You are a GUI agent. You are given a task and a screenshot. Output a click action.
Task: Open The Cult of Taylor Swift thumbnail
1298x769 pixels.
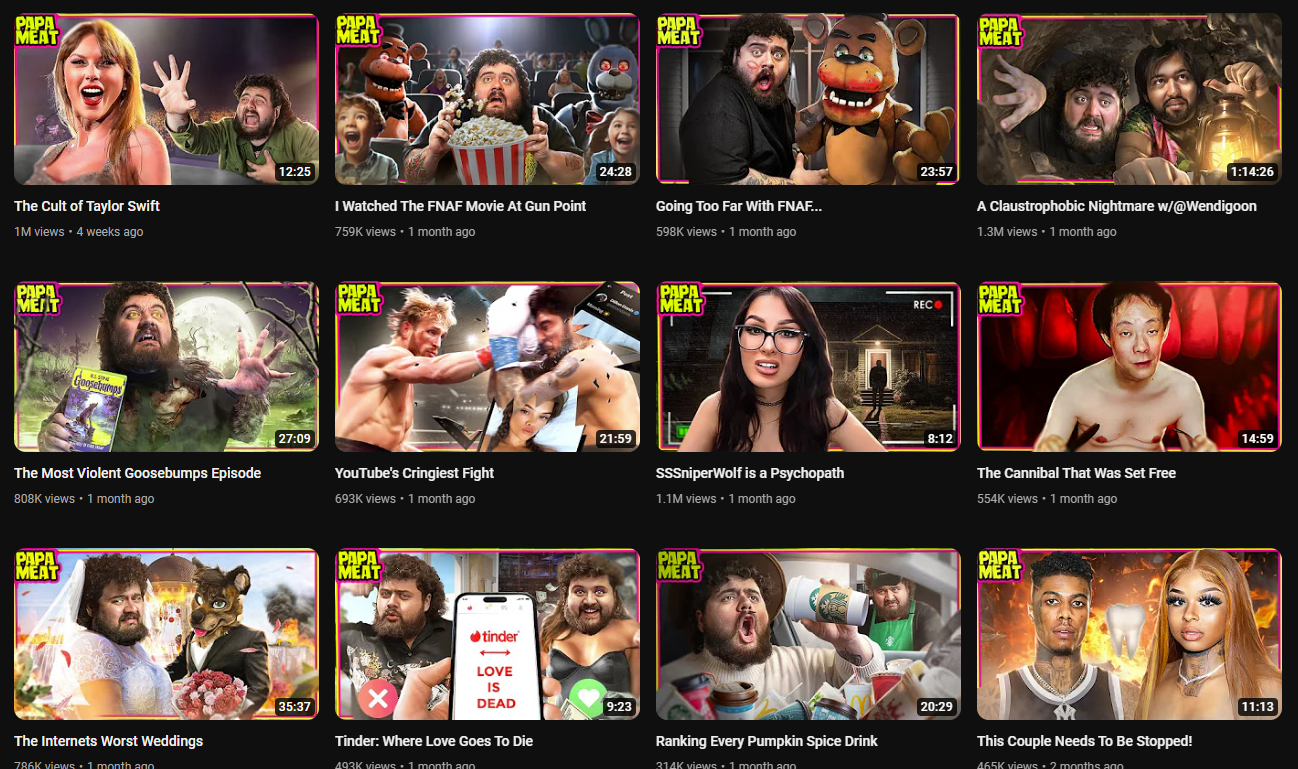(166, 99)
